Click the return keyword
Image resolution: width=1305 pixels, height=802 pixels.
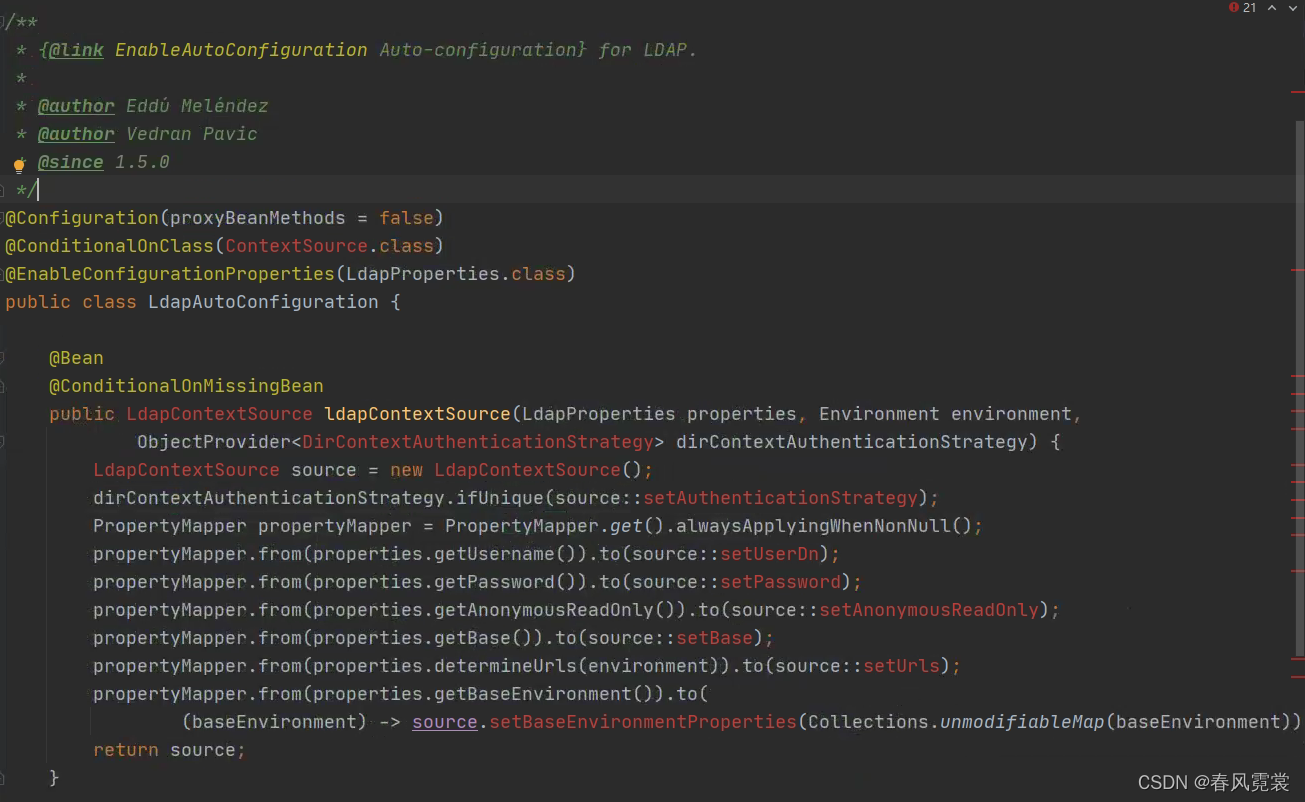click(x=126, y=750)
